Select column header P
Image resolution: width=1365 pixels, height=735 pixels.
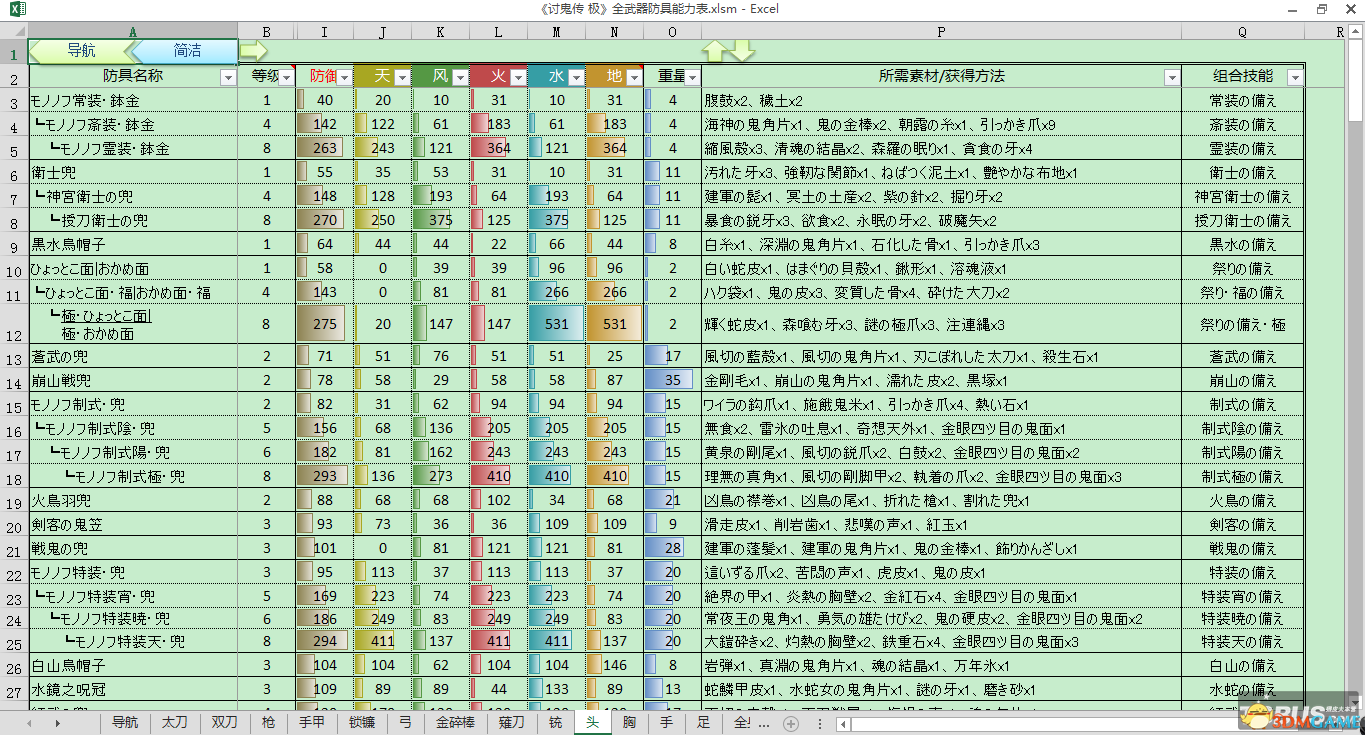coord(941,32)
